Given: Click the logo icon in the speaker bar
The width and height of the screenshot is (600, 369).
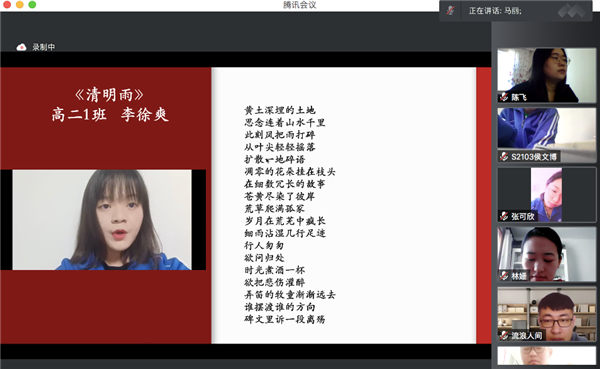Looking at the screenshot, I should 571,11.
